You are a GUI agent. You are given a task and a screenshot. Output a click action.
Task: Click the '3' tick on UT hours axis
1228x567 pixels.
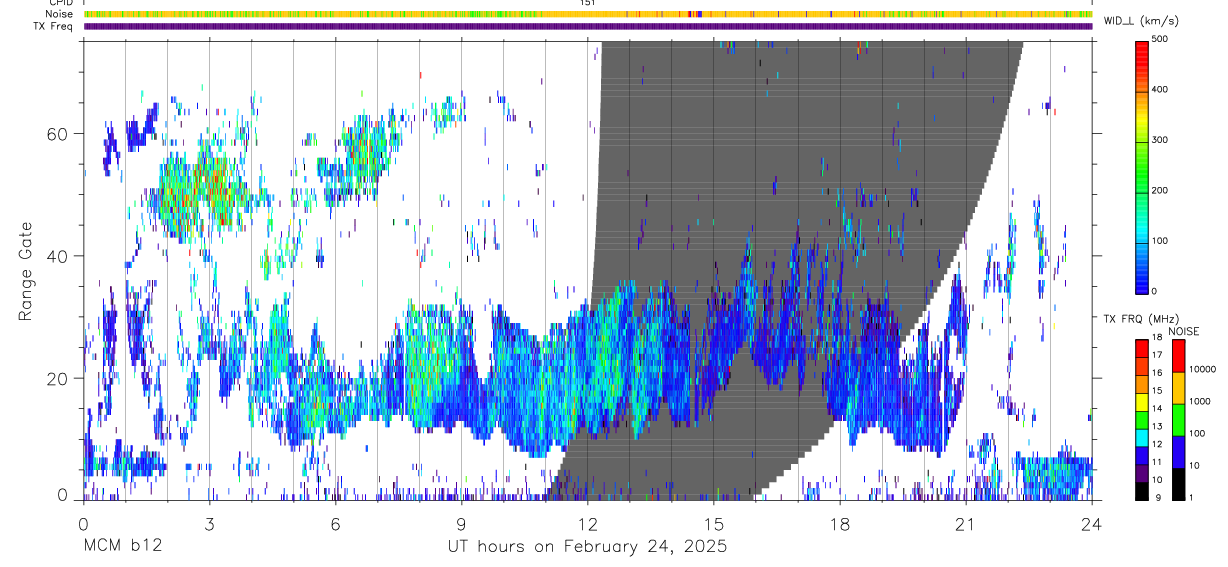[209, 523]
